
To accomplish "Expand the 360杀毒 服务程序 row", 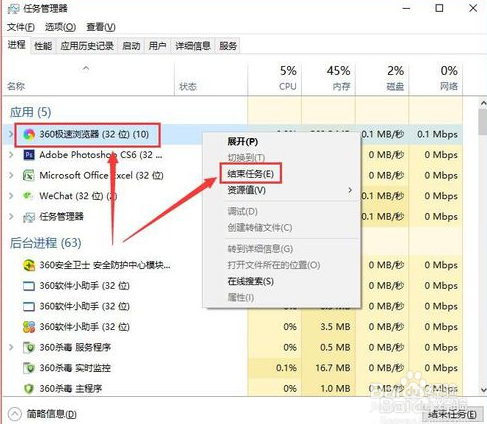I will point(11,347).
